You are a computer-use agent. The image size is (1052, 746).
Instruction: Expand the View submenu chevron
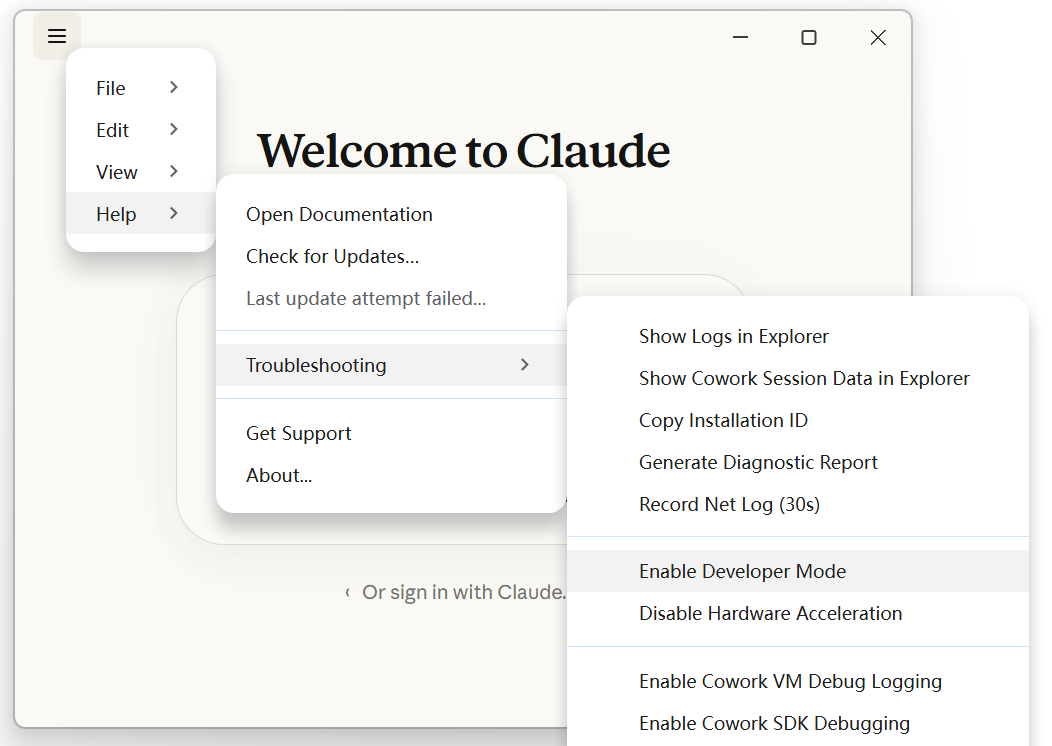coord(174,172)
